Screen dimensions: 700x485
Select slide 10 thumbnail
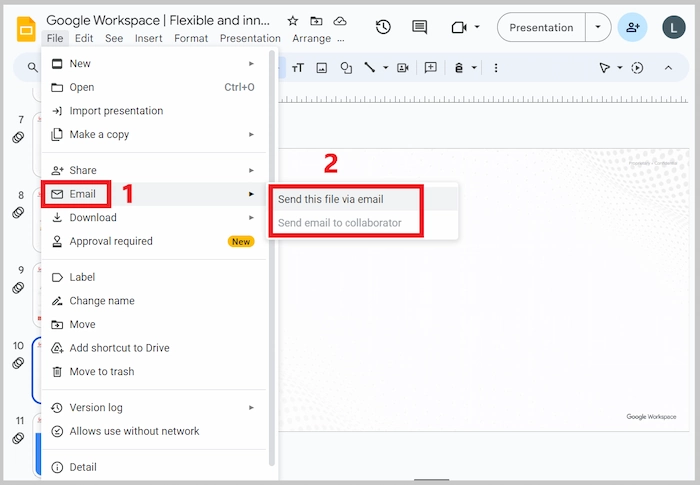(37, 370)
